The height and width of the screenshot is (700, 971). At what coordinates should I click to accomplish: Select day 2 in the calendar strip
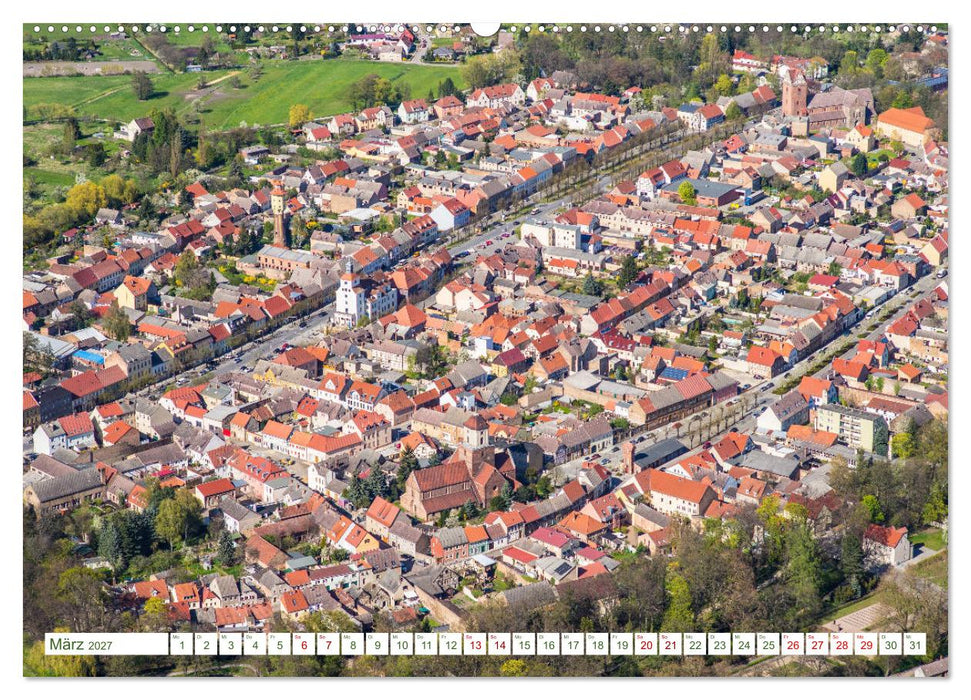[206, 644]
